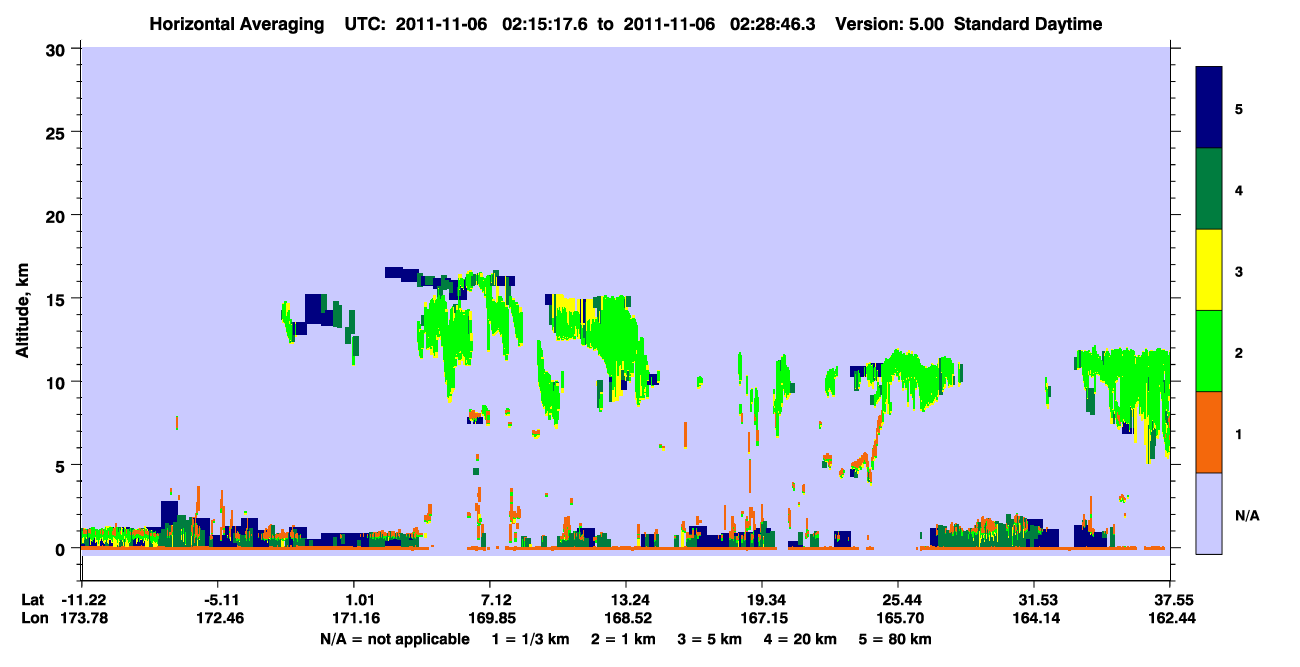Image resolution: width=1300 pixels, height=667 pixels.
Task: Click the dark green level 4 color swatch
Action: 1209,189
